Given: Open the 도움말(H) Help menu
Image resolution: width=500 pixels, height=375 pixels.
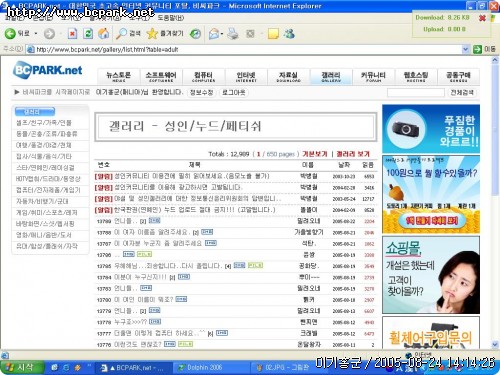Looking at the screenshot, I should coord(171,18).
